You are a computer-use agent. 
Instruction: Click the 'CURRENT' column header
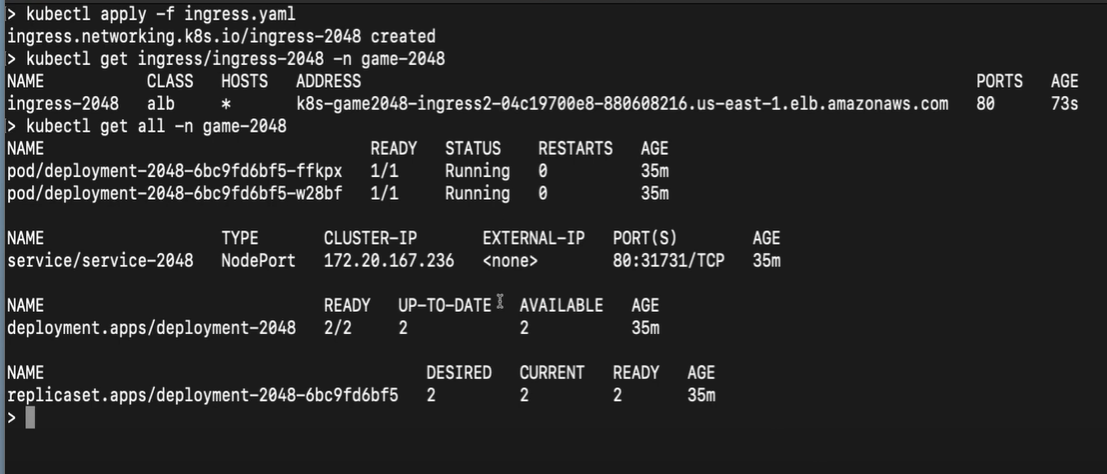pos(552,373)
